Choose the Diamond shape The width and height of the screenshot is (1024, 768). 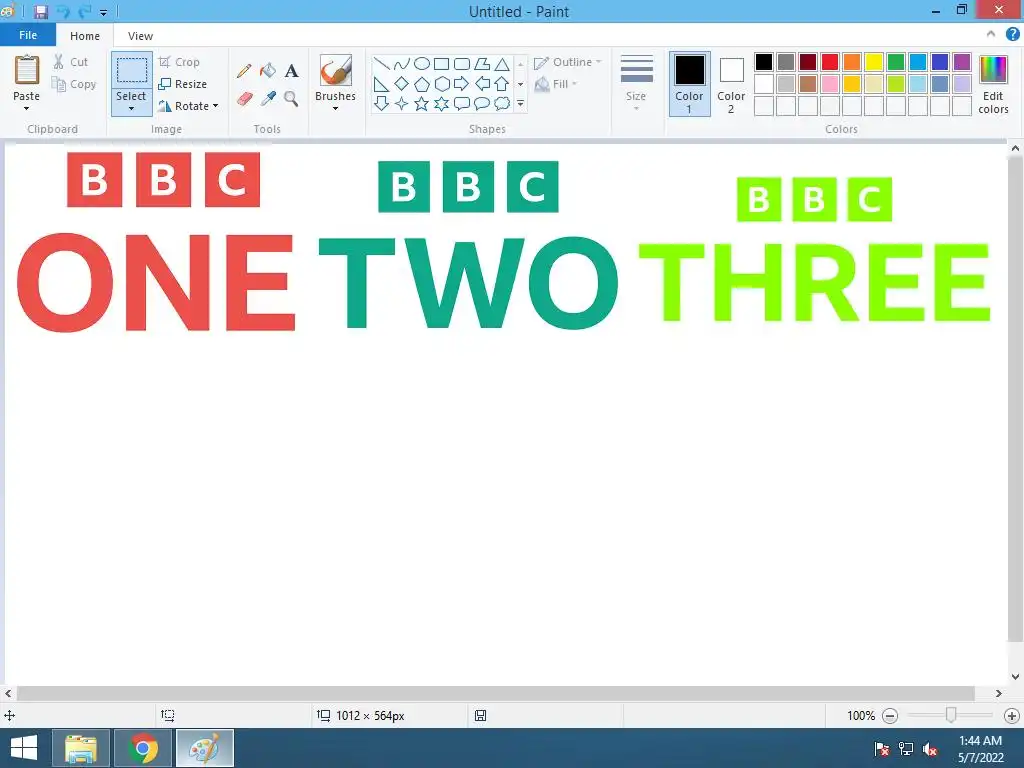click(402, 84)
